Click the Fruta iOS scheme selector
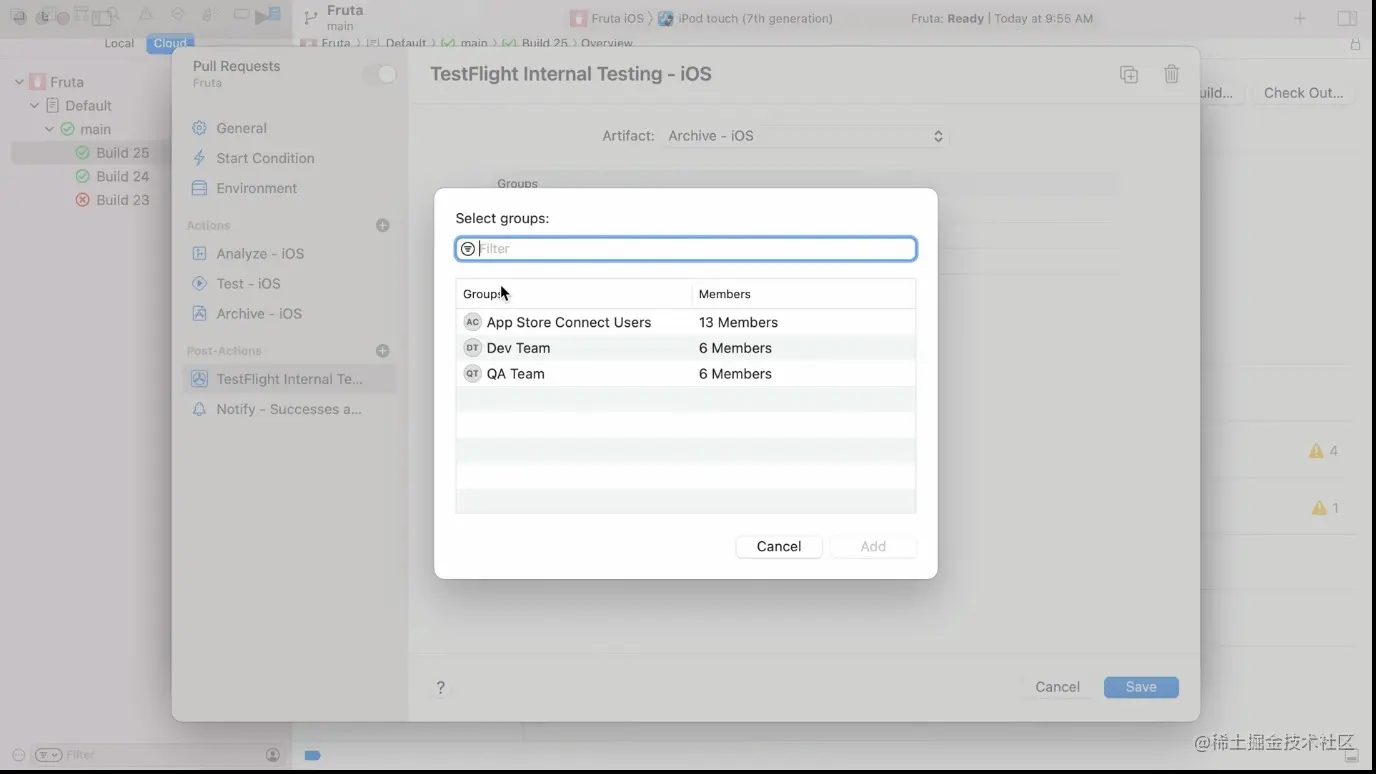 pyautogui.click(x=608, y=18)
